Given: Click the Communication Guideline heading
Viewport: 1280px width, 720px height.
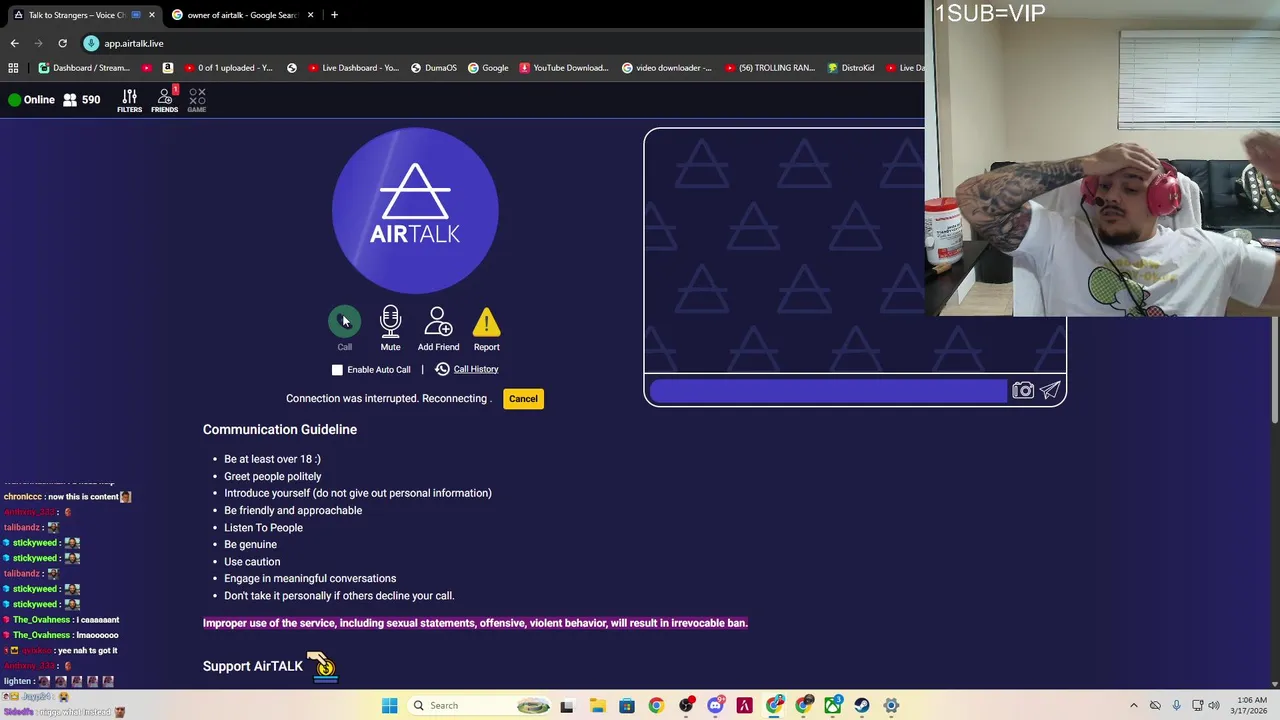Looking at the screenshot, I should pos(280,430).
